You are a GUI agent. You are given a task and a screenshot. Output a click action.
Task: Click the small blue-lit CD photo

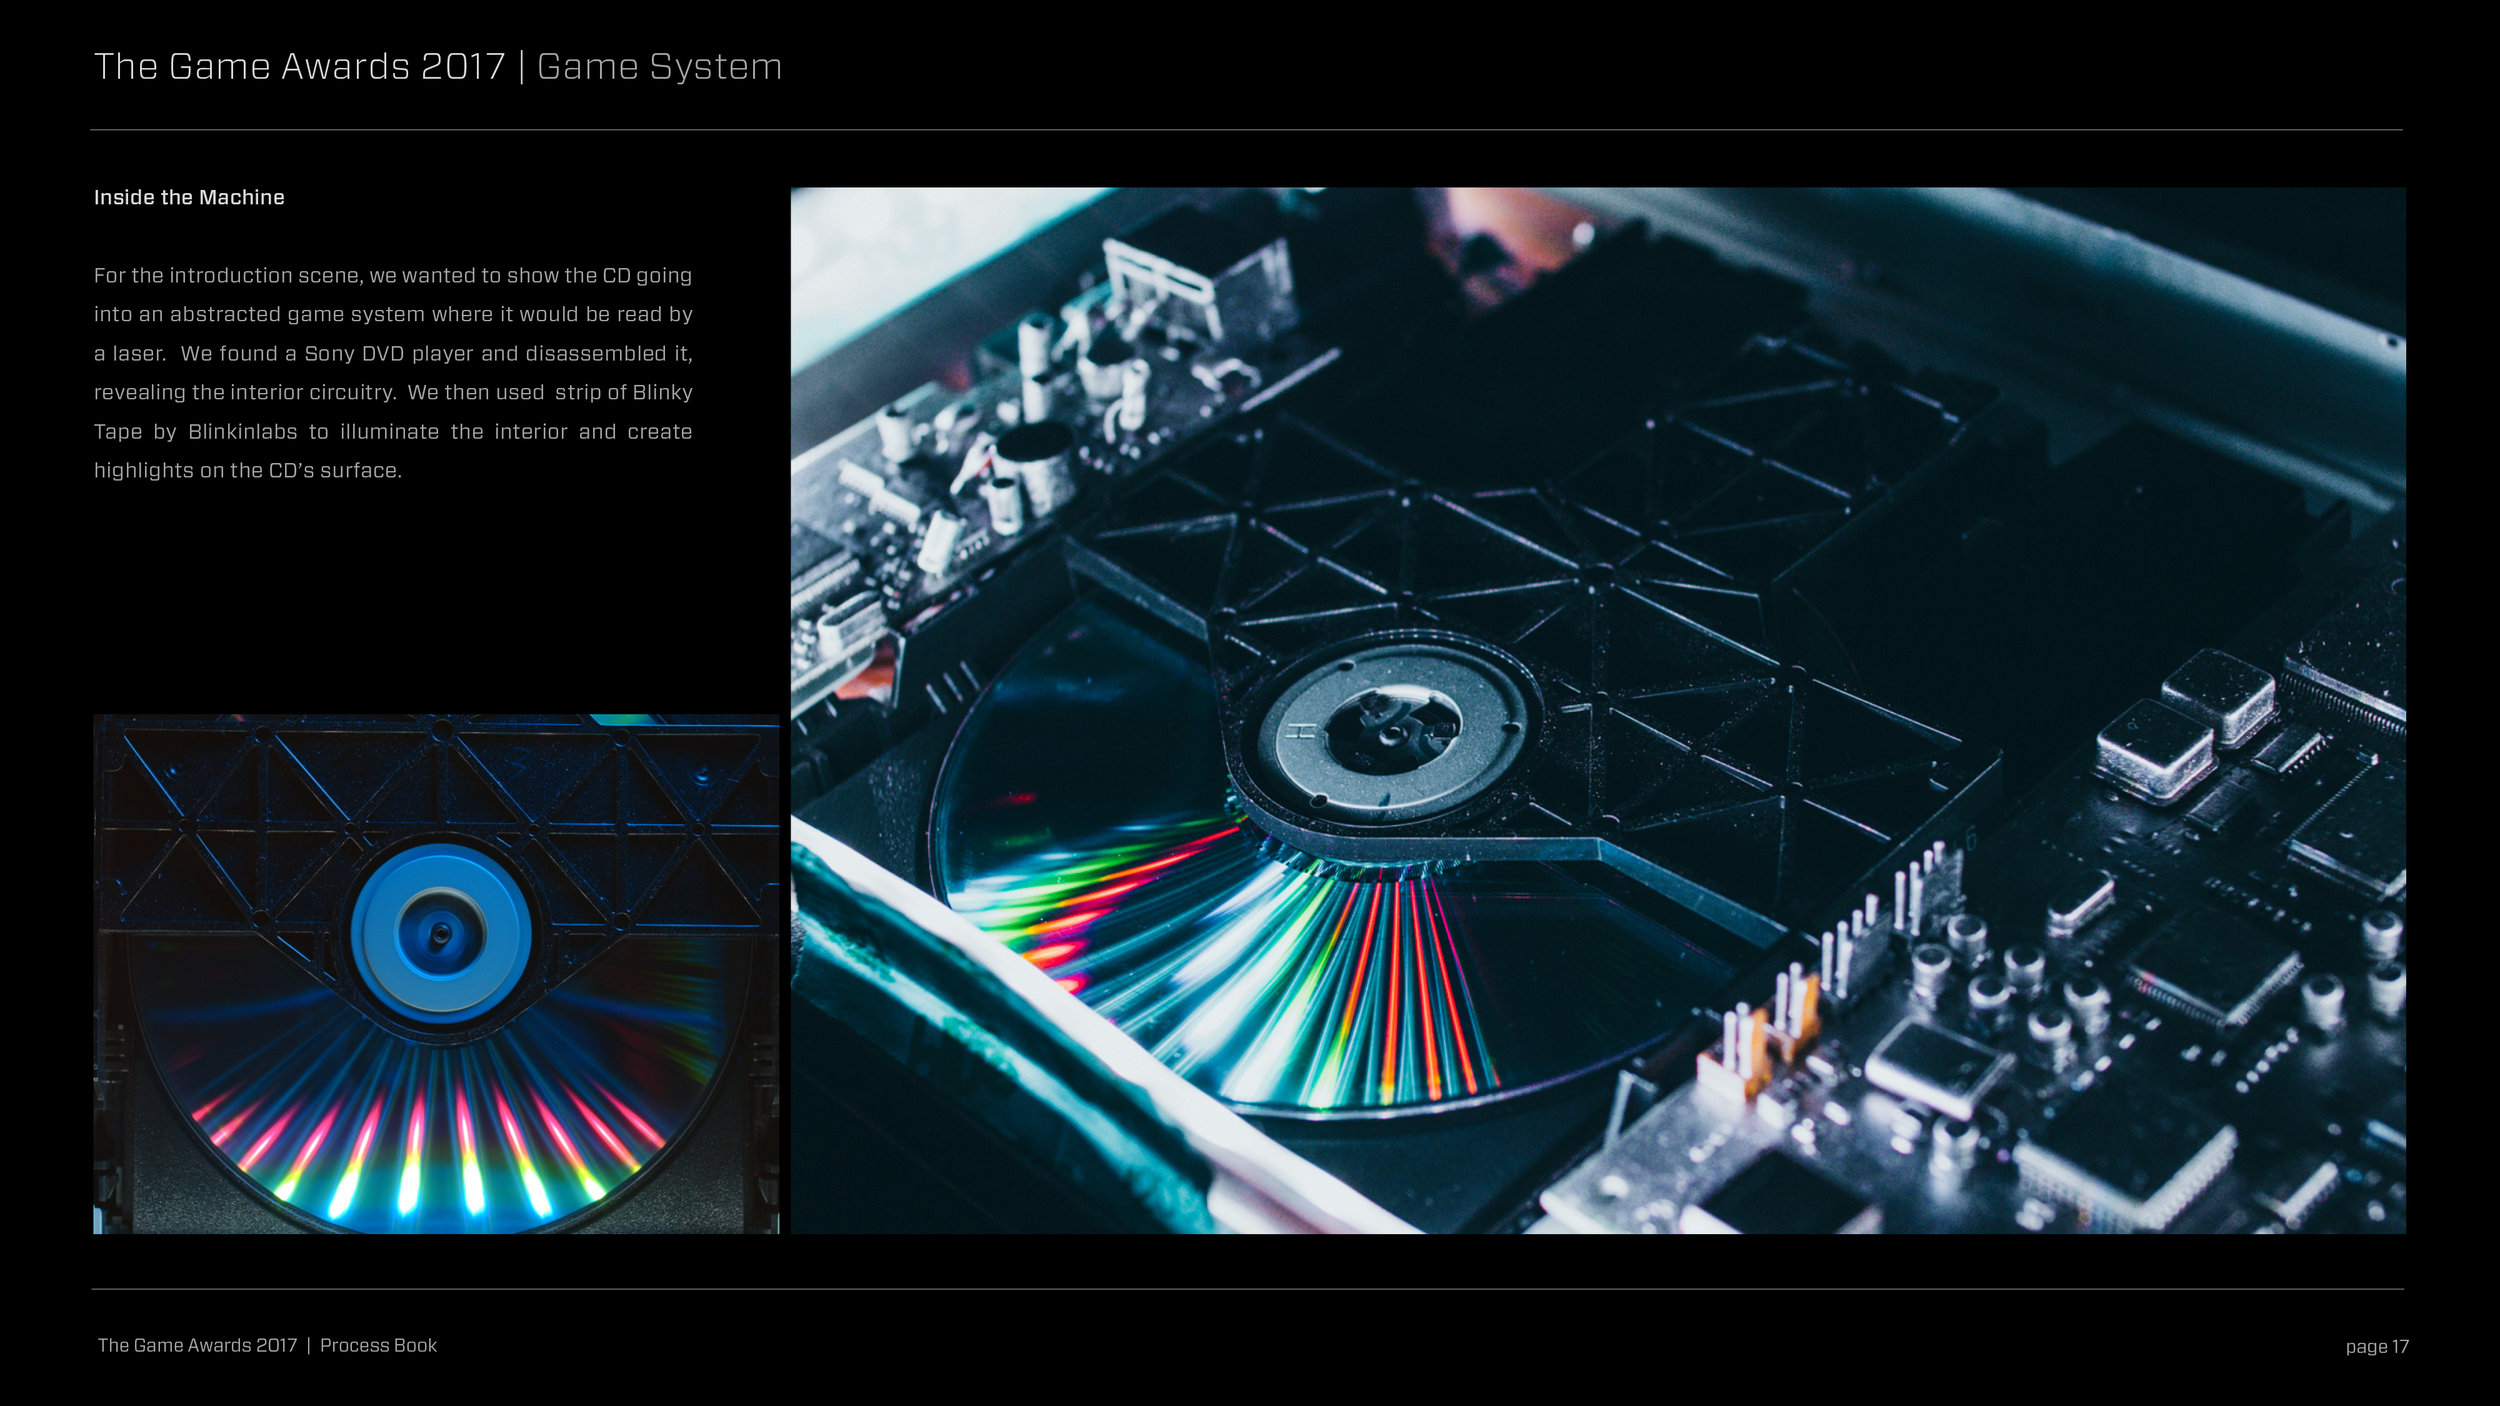[436, 974]
